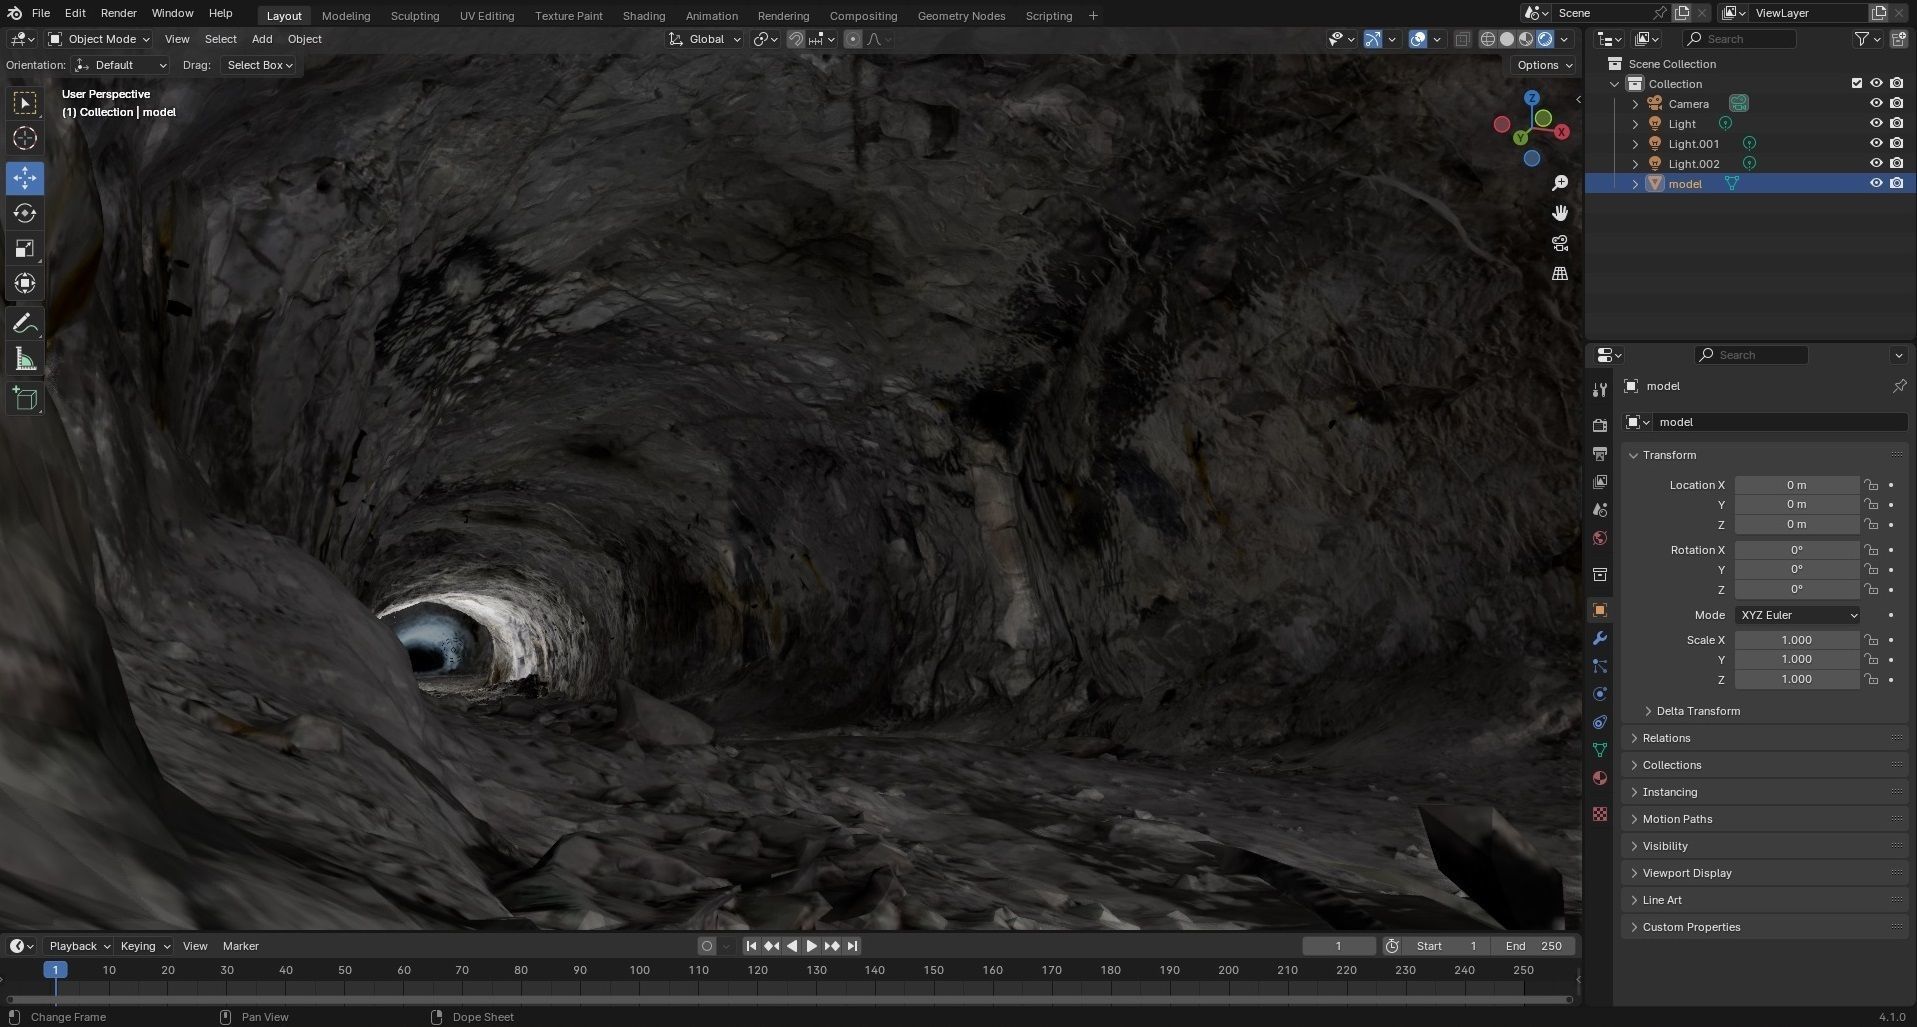Viewport: 1917px width, 1027px height.
Task: Hide Light.002 in viewport
Action: point(1876,163)
